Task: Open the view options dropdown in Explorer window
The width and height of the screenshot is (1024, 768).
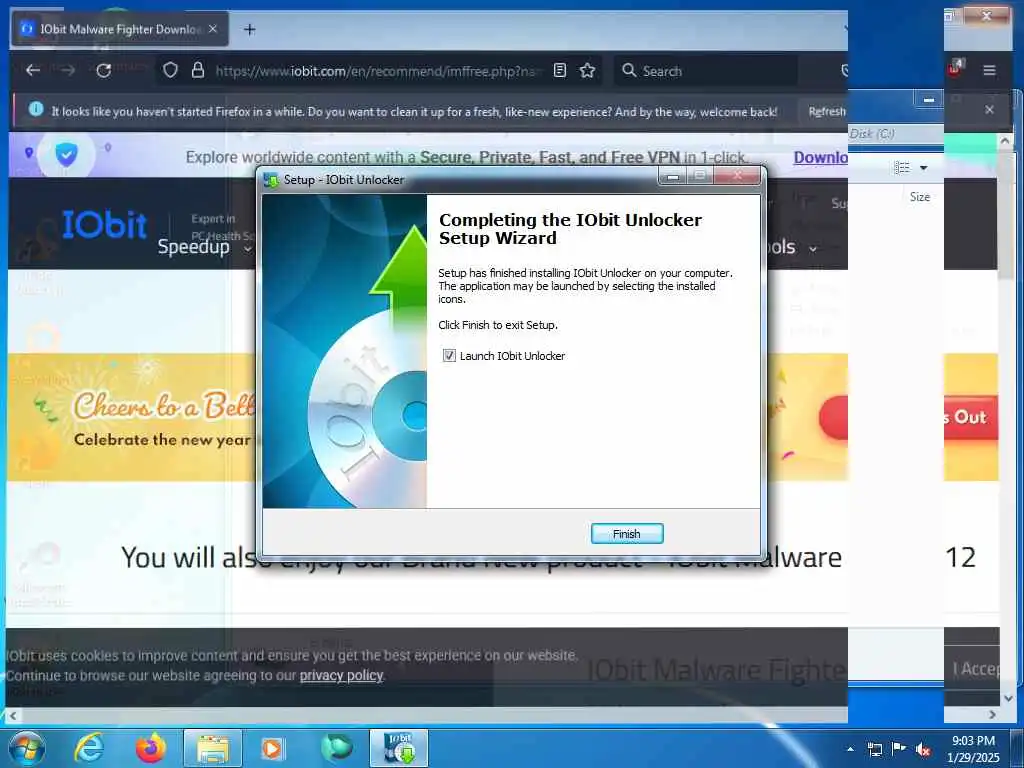Action: (x=923, y=168)
